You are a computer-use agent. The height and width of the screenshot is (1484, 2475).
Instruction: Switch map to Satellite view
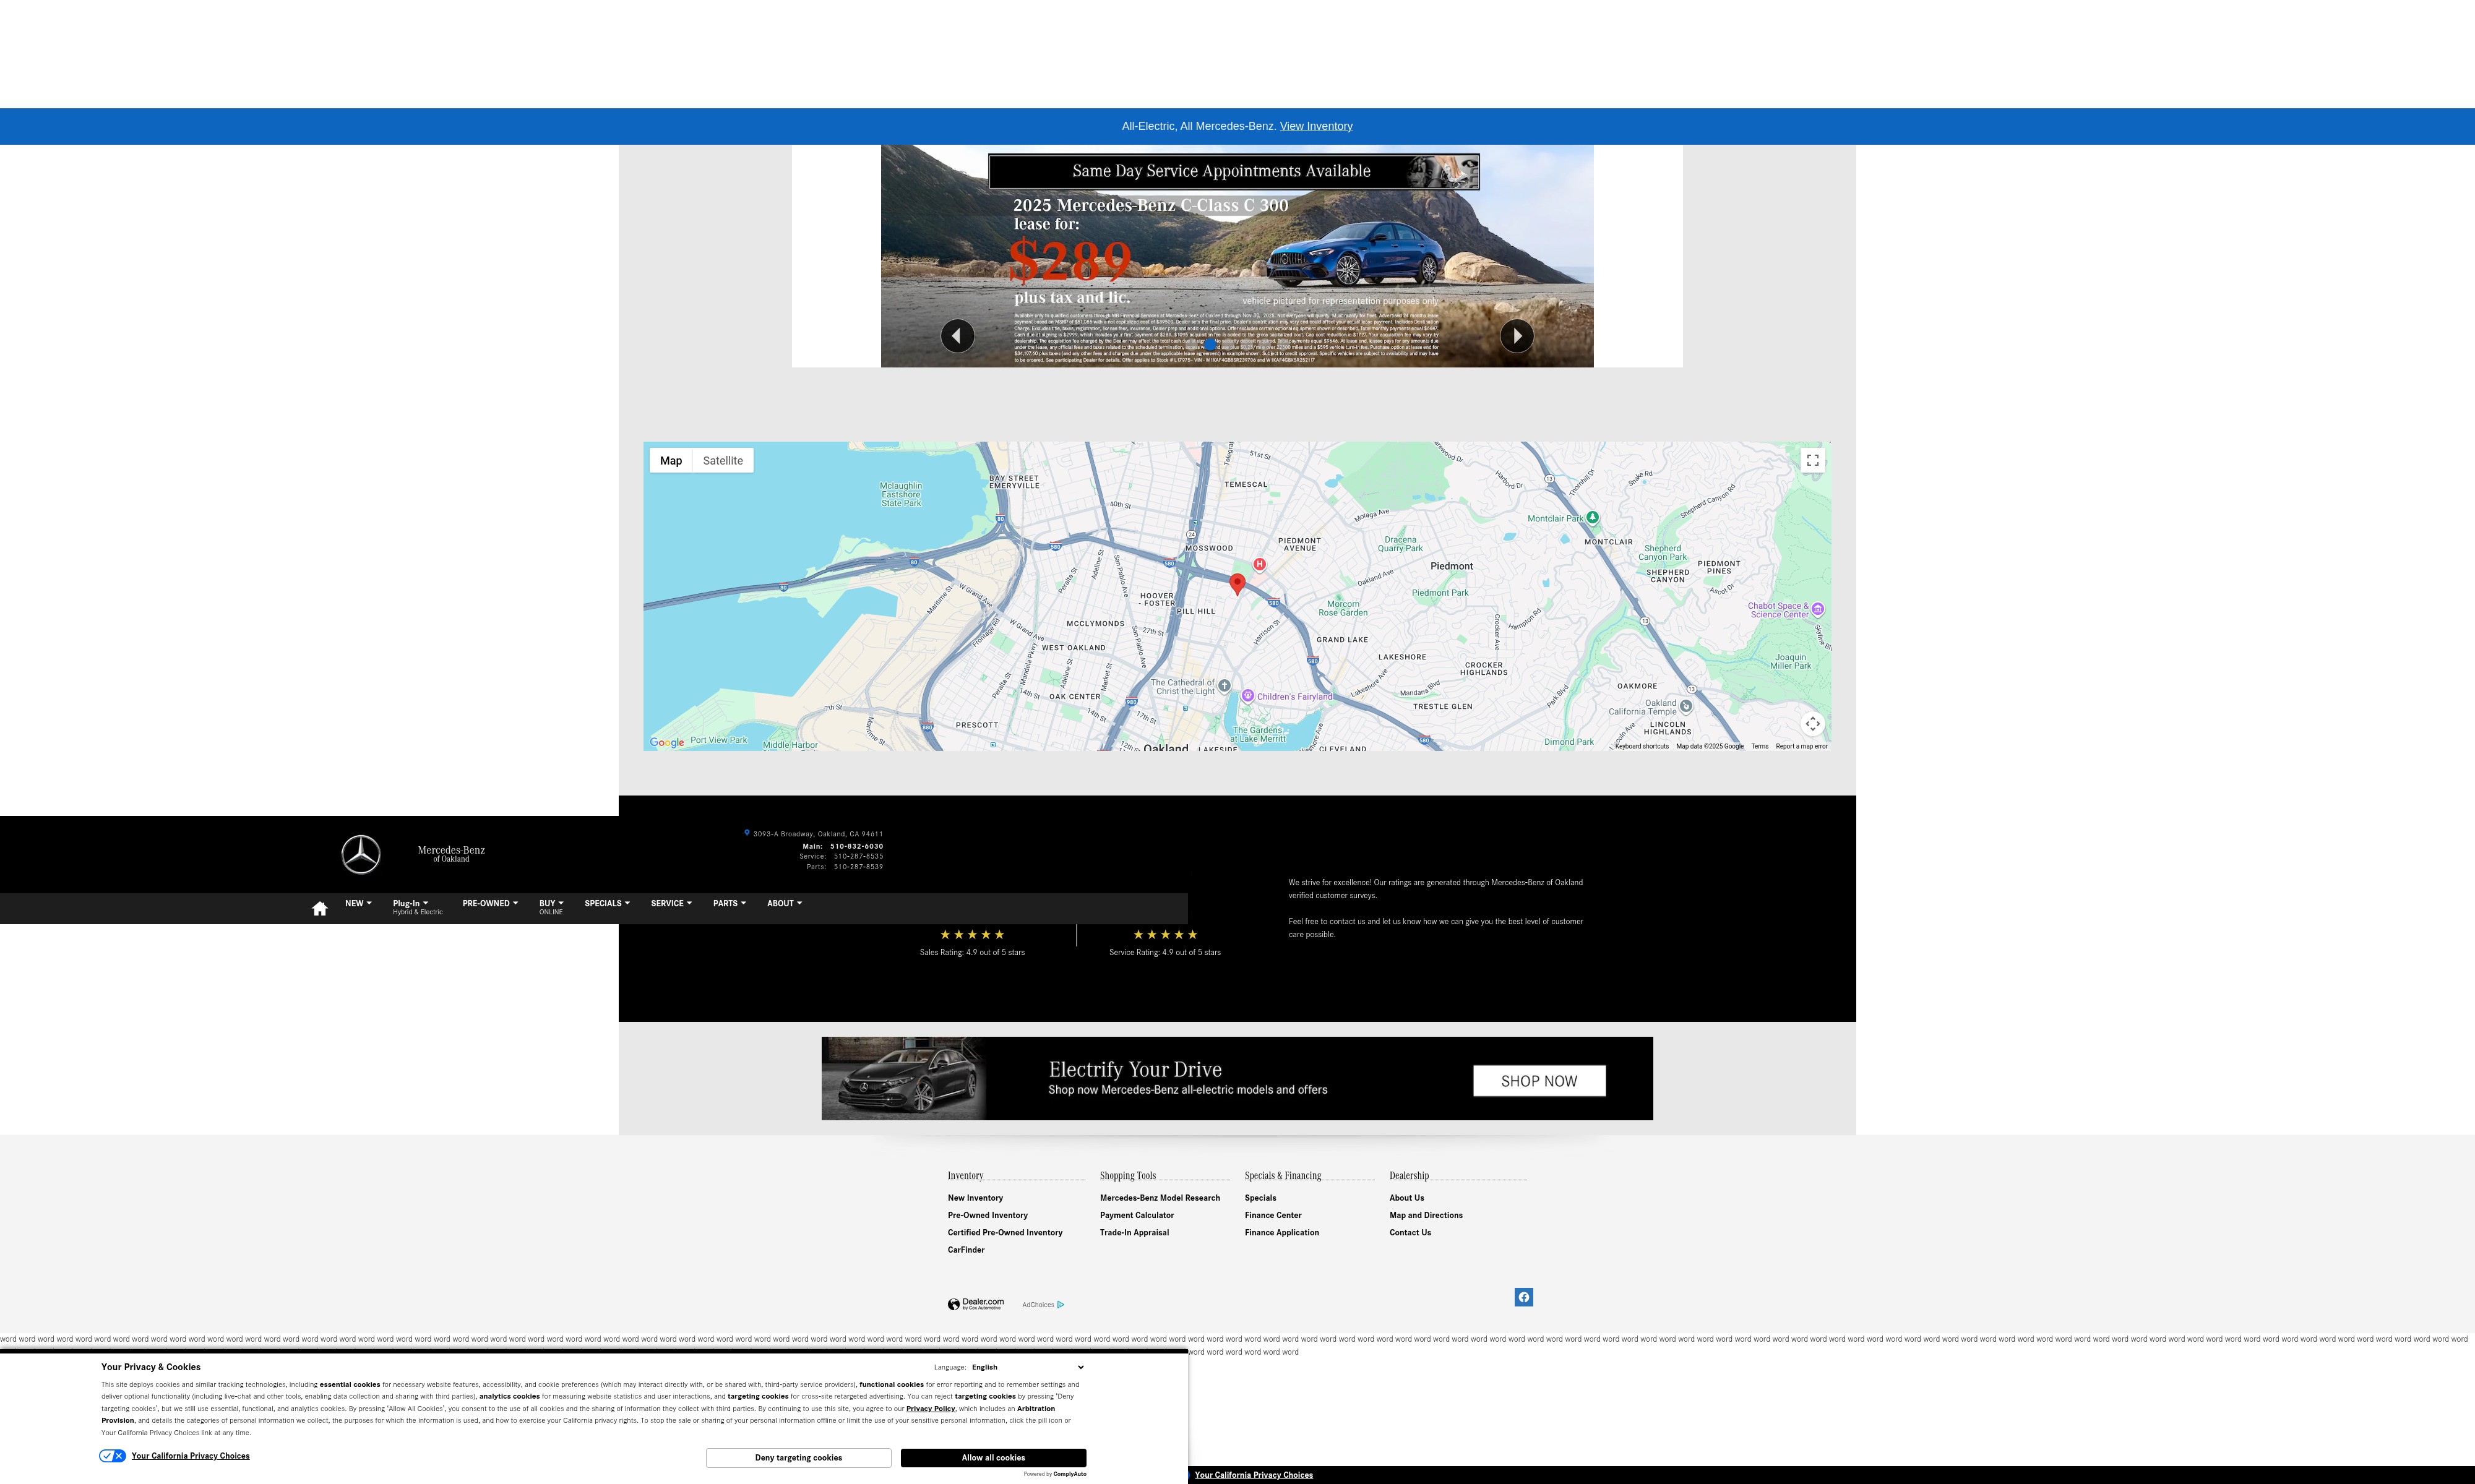(x=722, y=461)
